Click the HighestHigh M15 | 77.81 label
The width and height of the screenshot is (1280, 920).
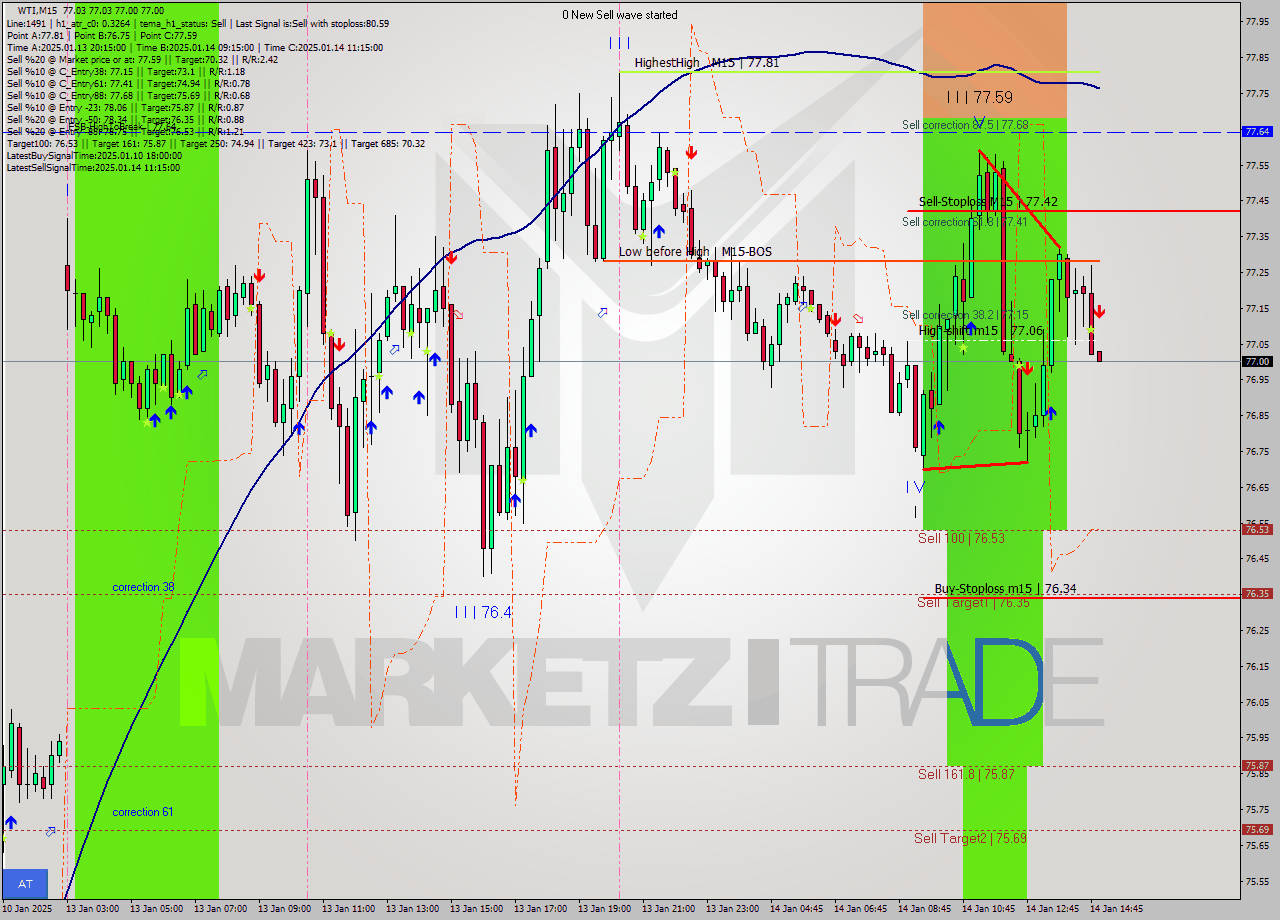pyautogui.click(x=706, y=63)
